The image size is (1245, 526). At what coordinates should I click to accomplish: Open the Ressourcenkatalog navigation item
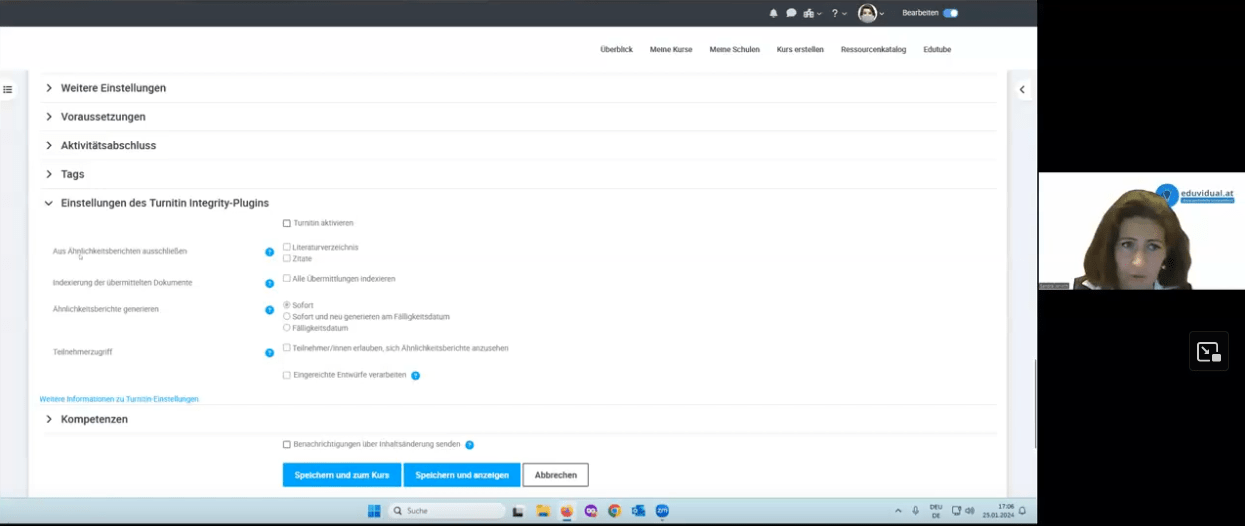[x=873, y=49]
